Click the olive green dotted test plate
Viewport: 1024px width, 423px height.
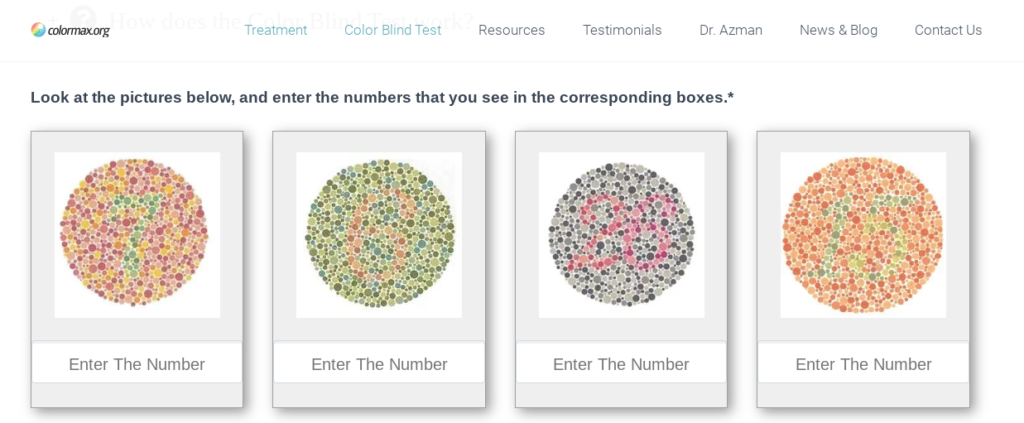point(379,235)
